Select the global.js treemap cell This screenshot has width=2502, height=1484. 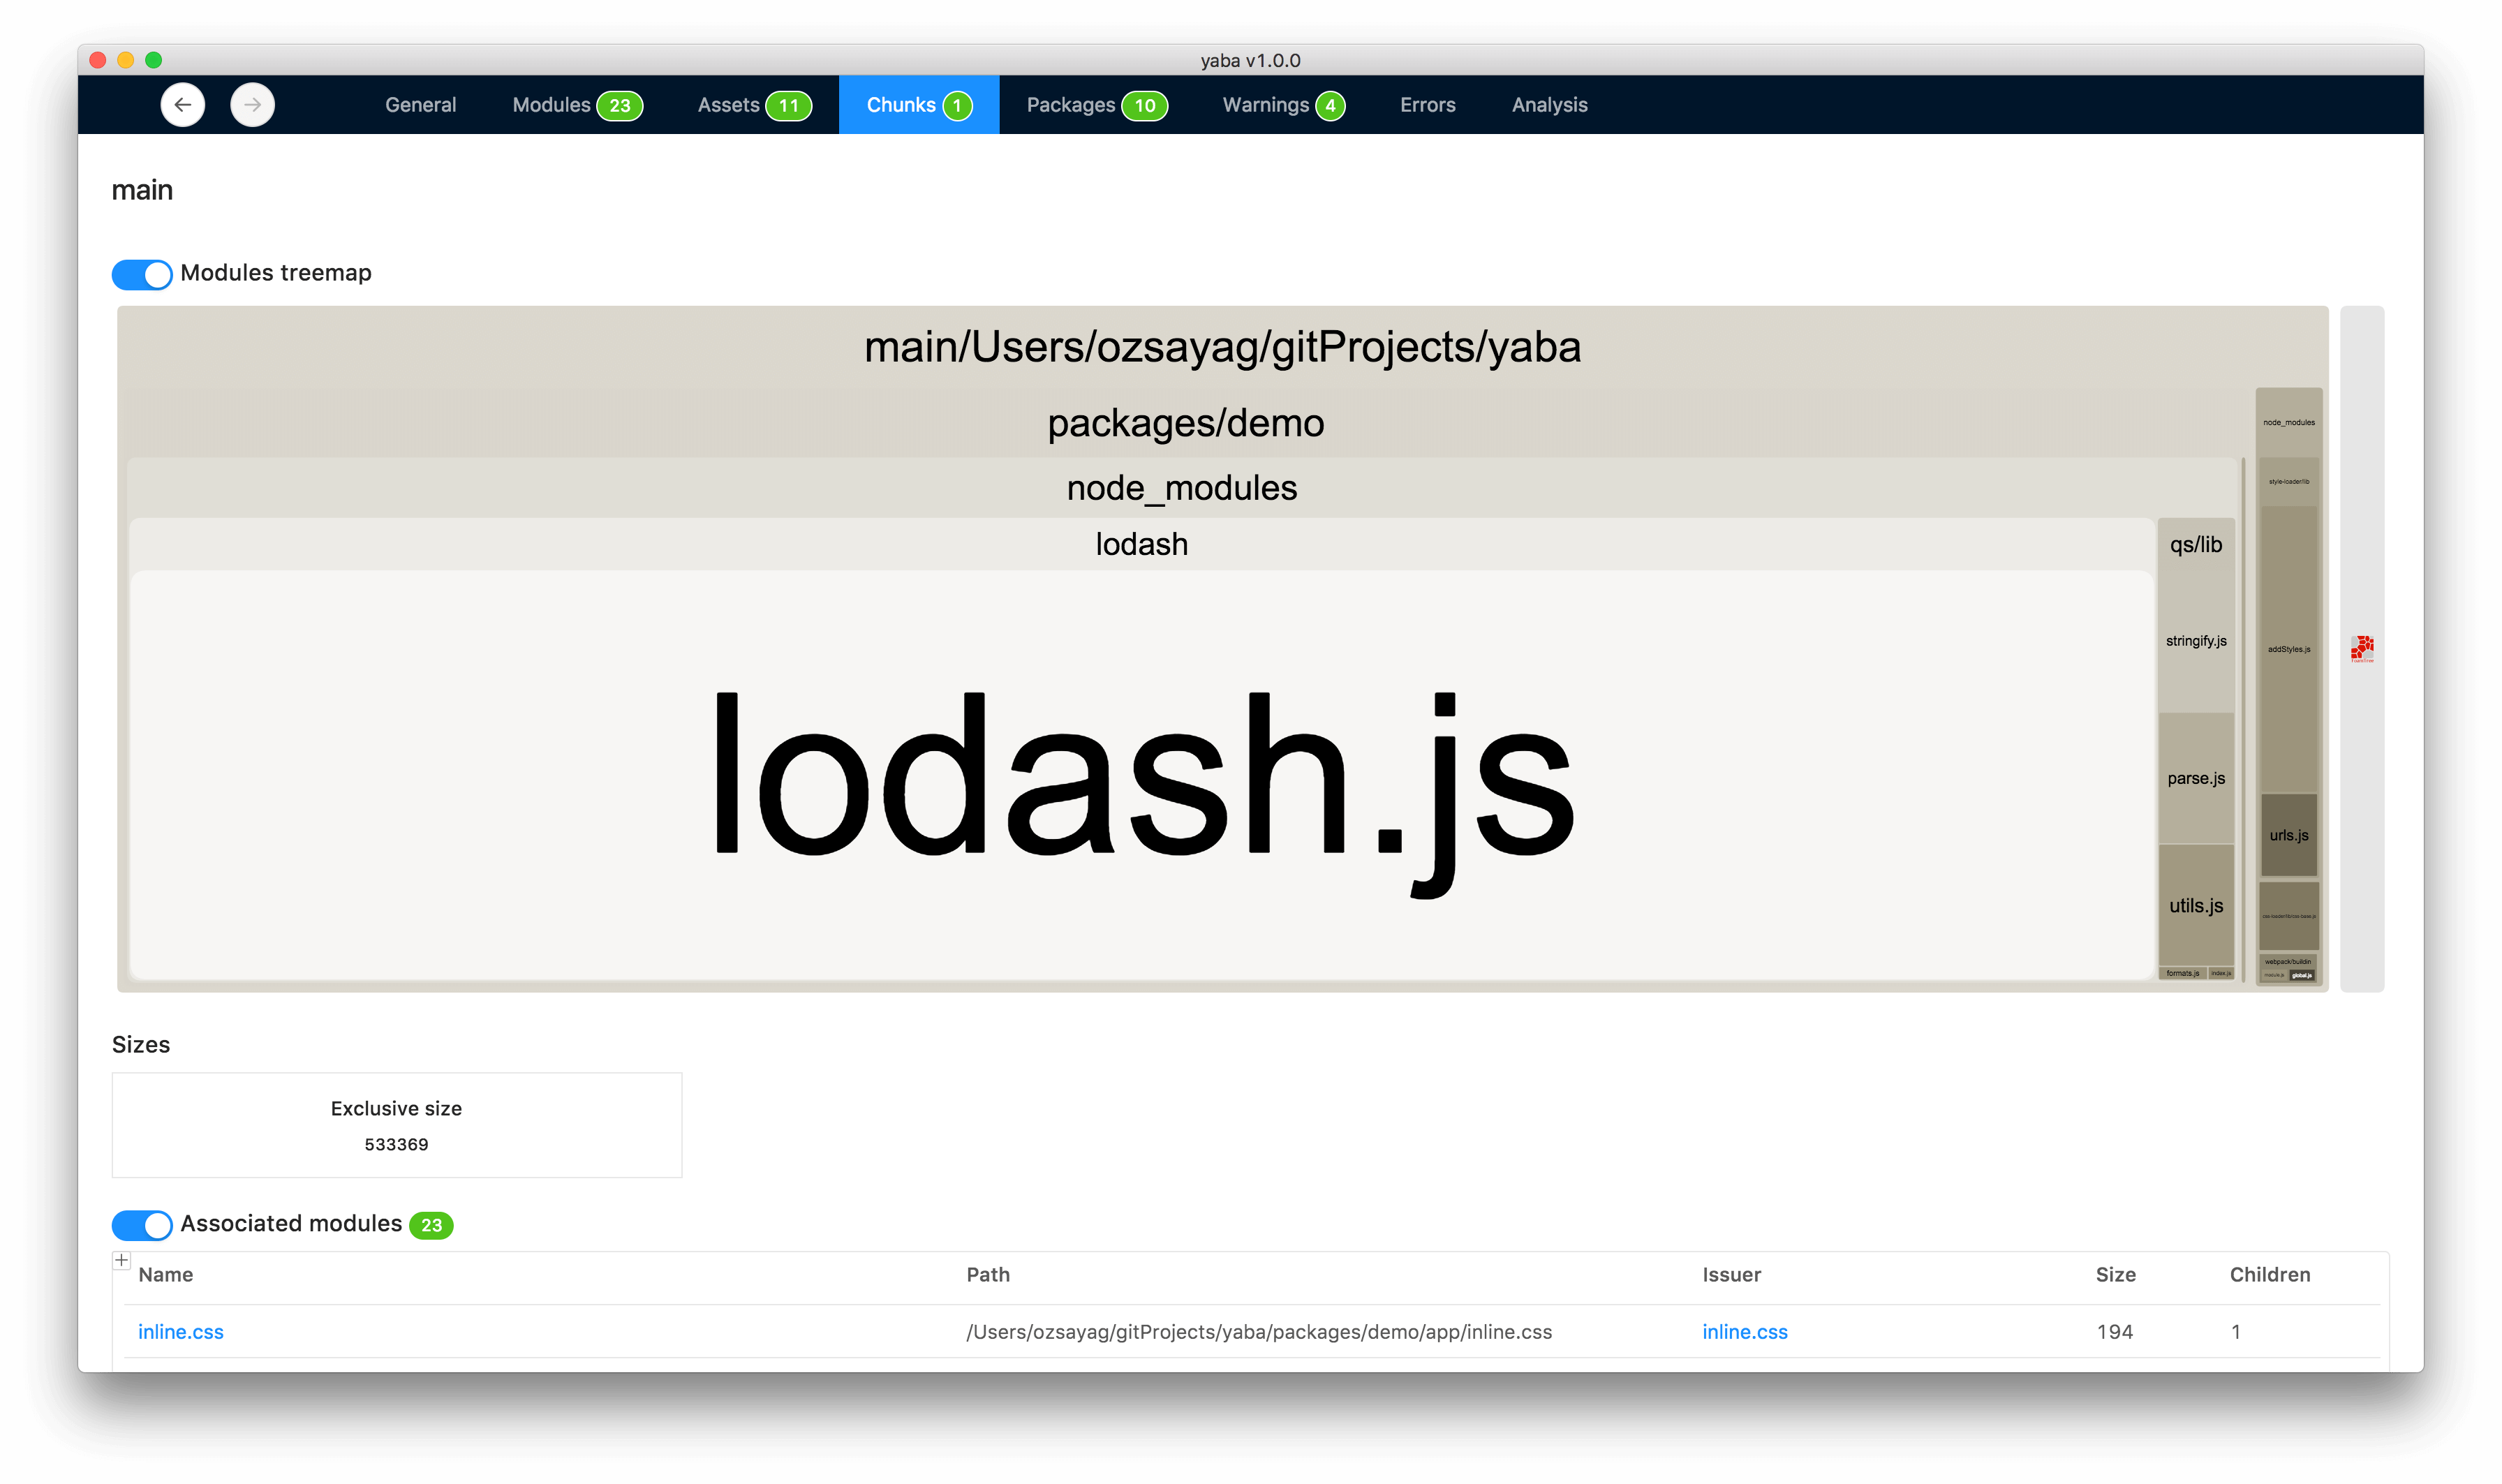[x=2302, y=976]
